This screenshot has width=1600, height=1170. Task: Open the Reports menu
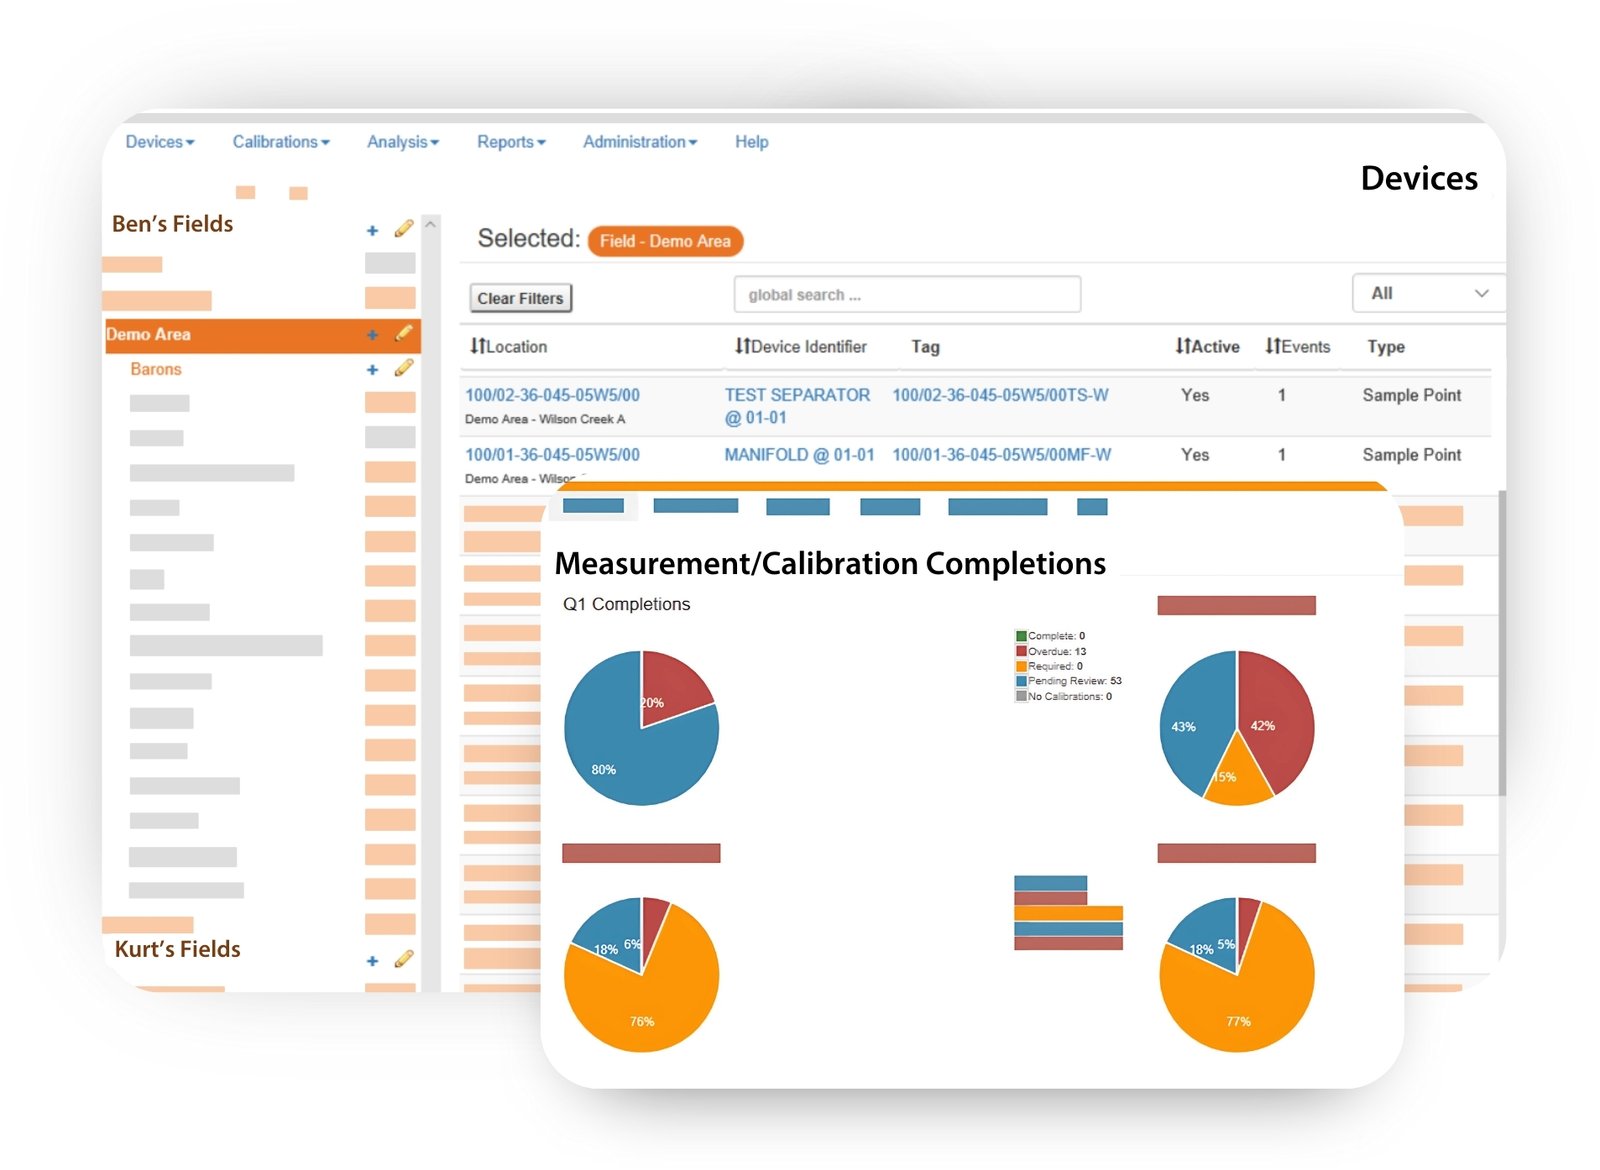click(510, 142)
